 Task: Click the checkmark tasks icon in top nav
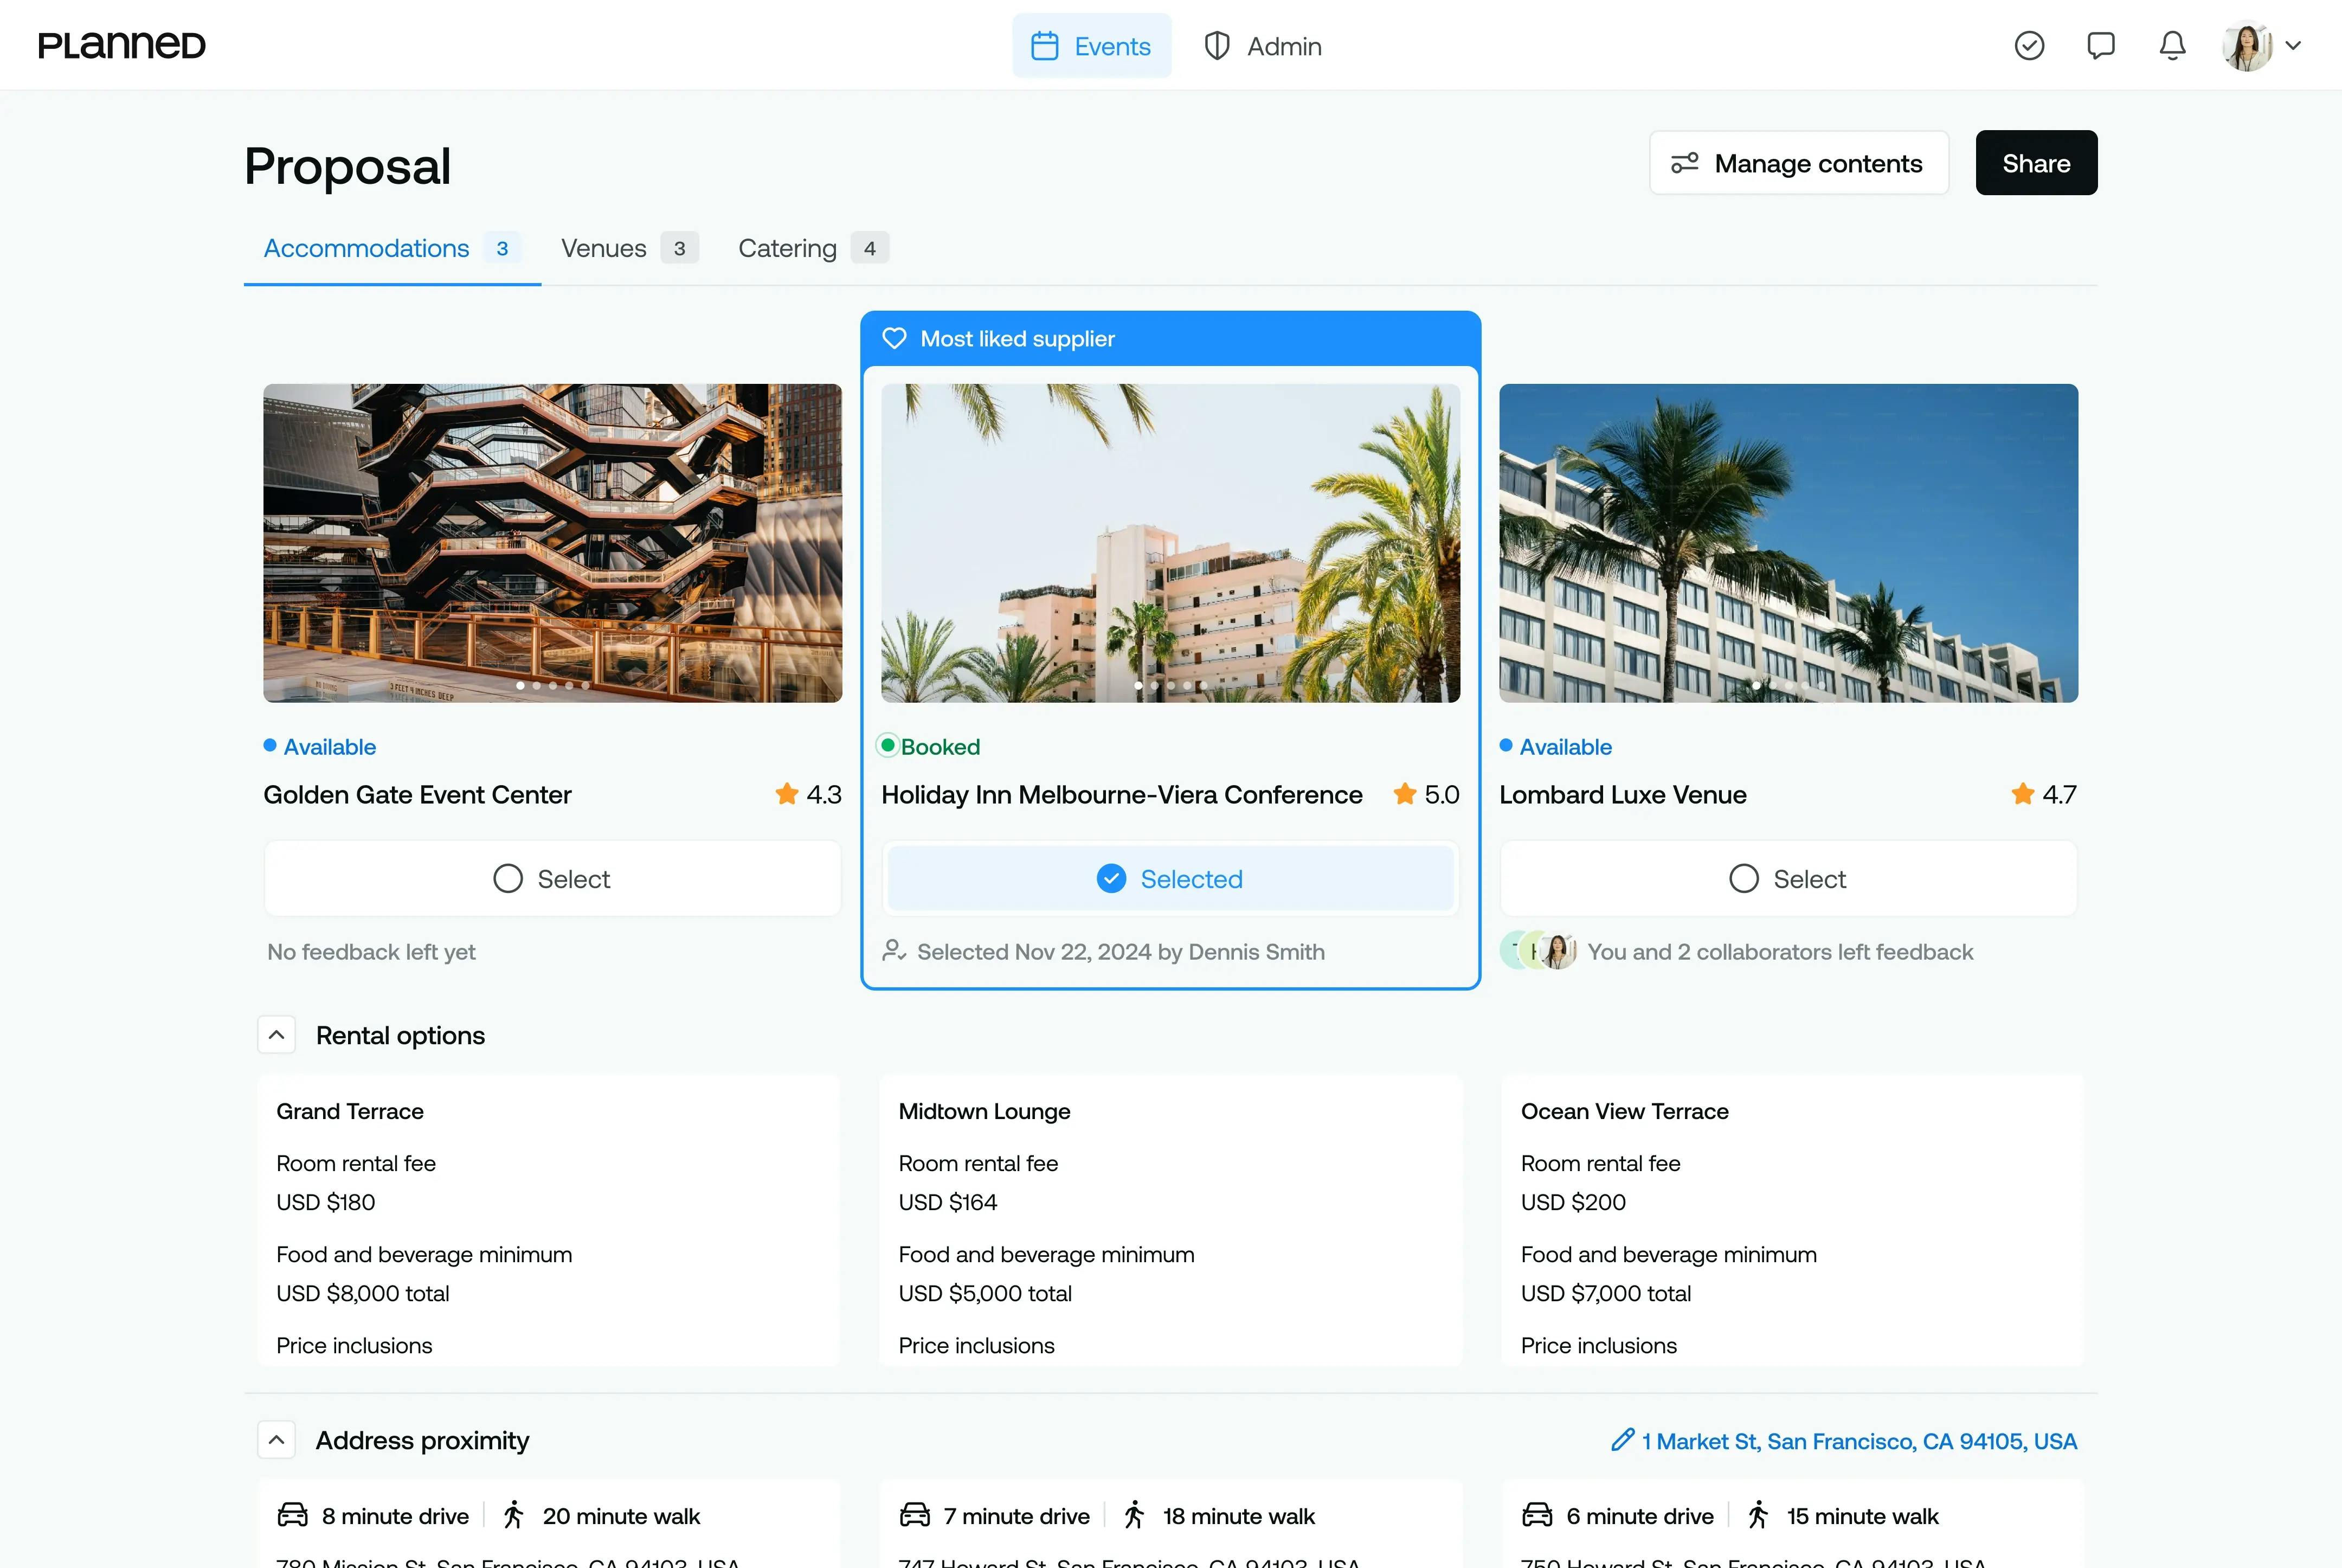[x=2030, y=45]
